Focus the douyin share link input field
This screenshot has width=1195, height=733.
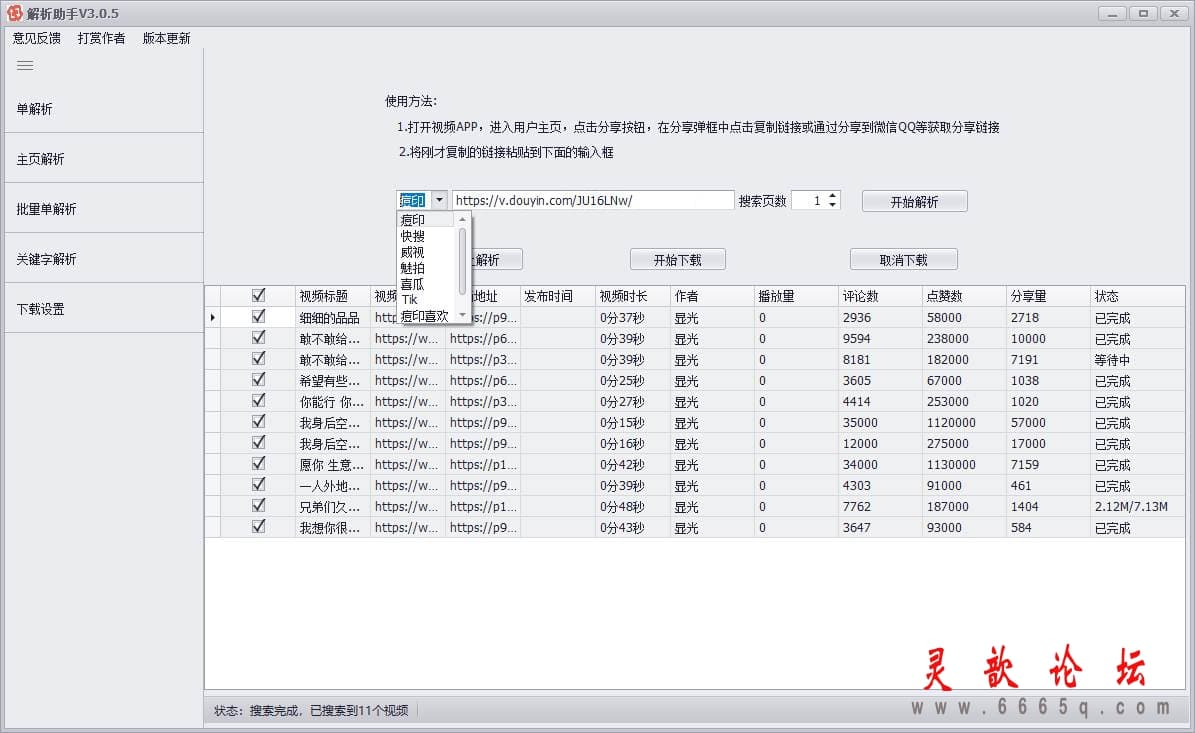coord(593,200)
